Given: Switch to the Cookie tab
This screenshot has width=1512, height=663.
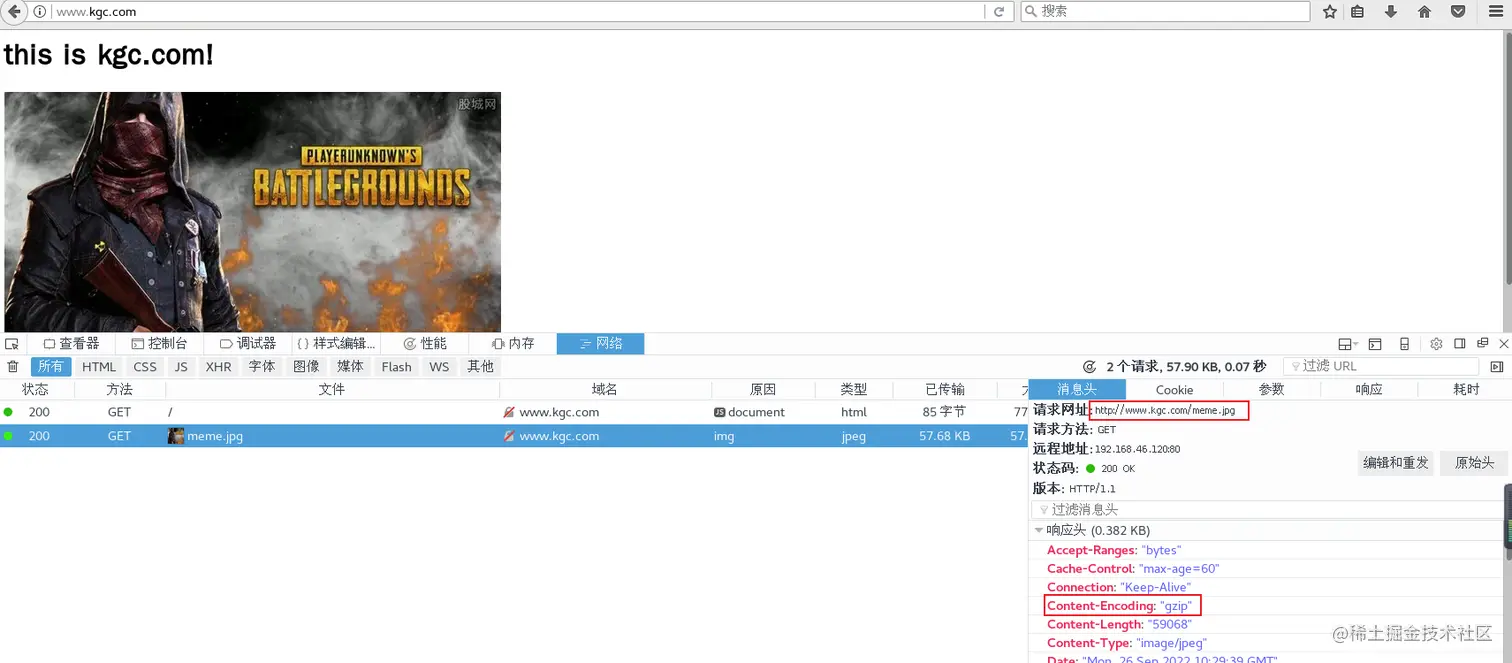Looking at the screenshot, I should tap(1174, 389).
